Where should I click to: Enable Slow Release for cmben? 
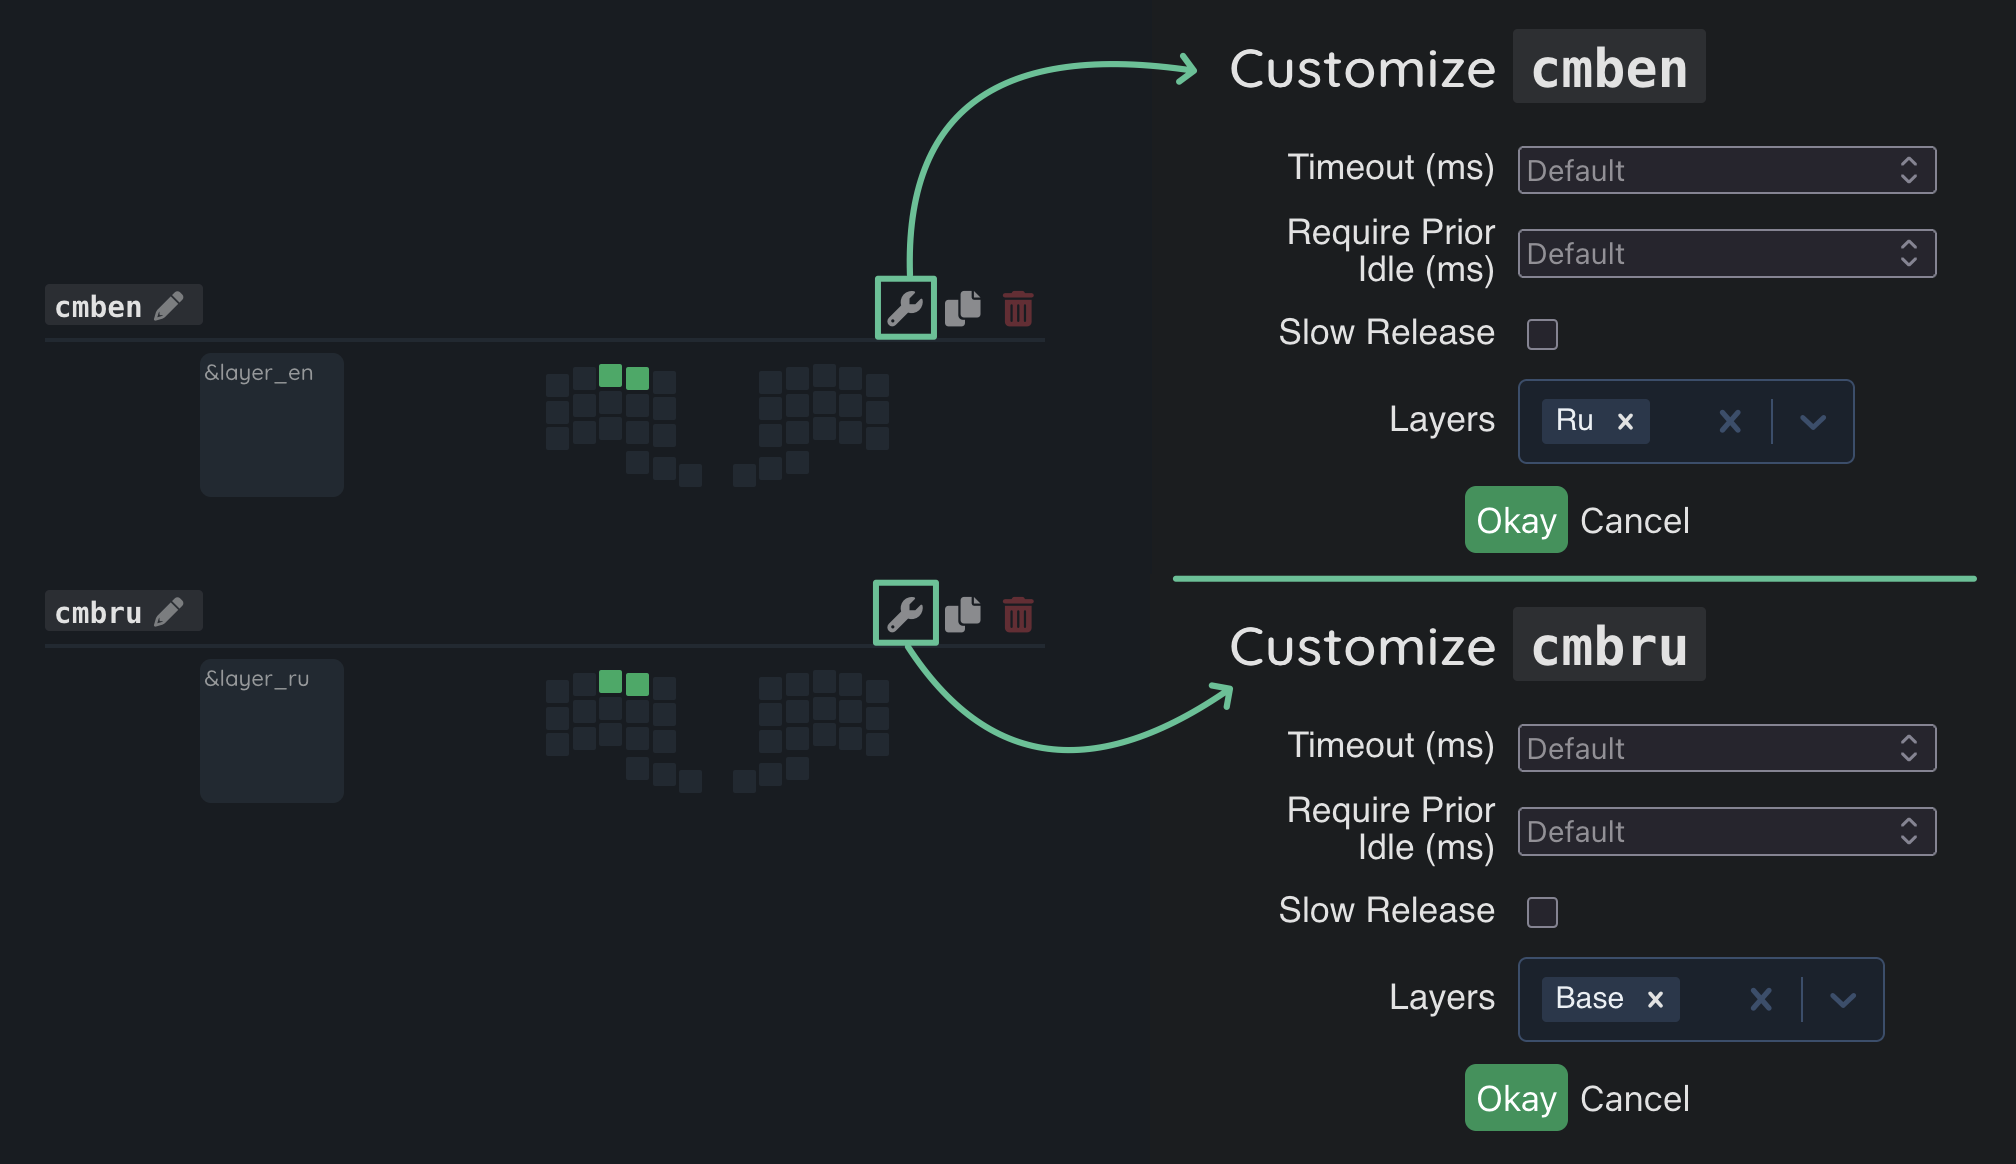(1542, 334)
